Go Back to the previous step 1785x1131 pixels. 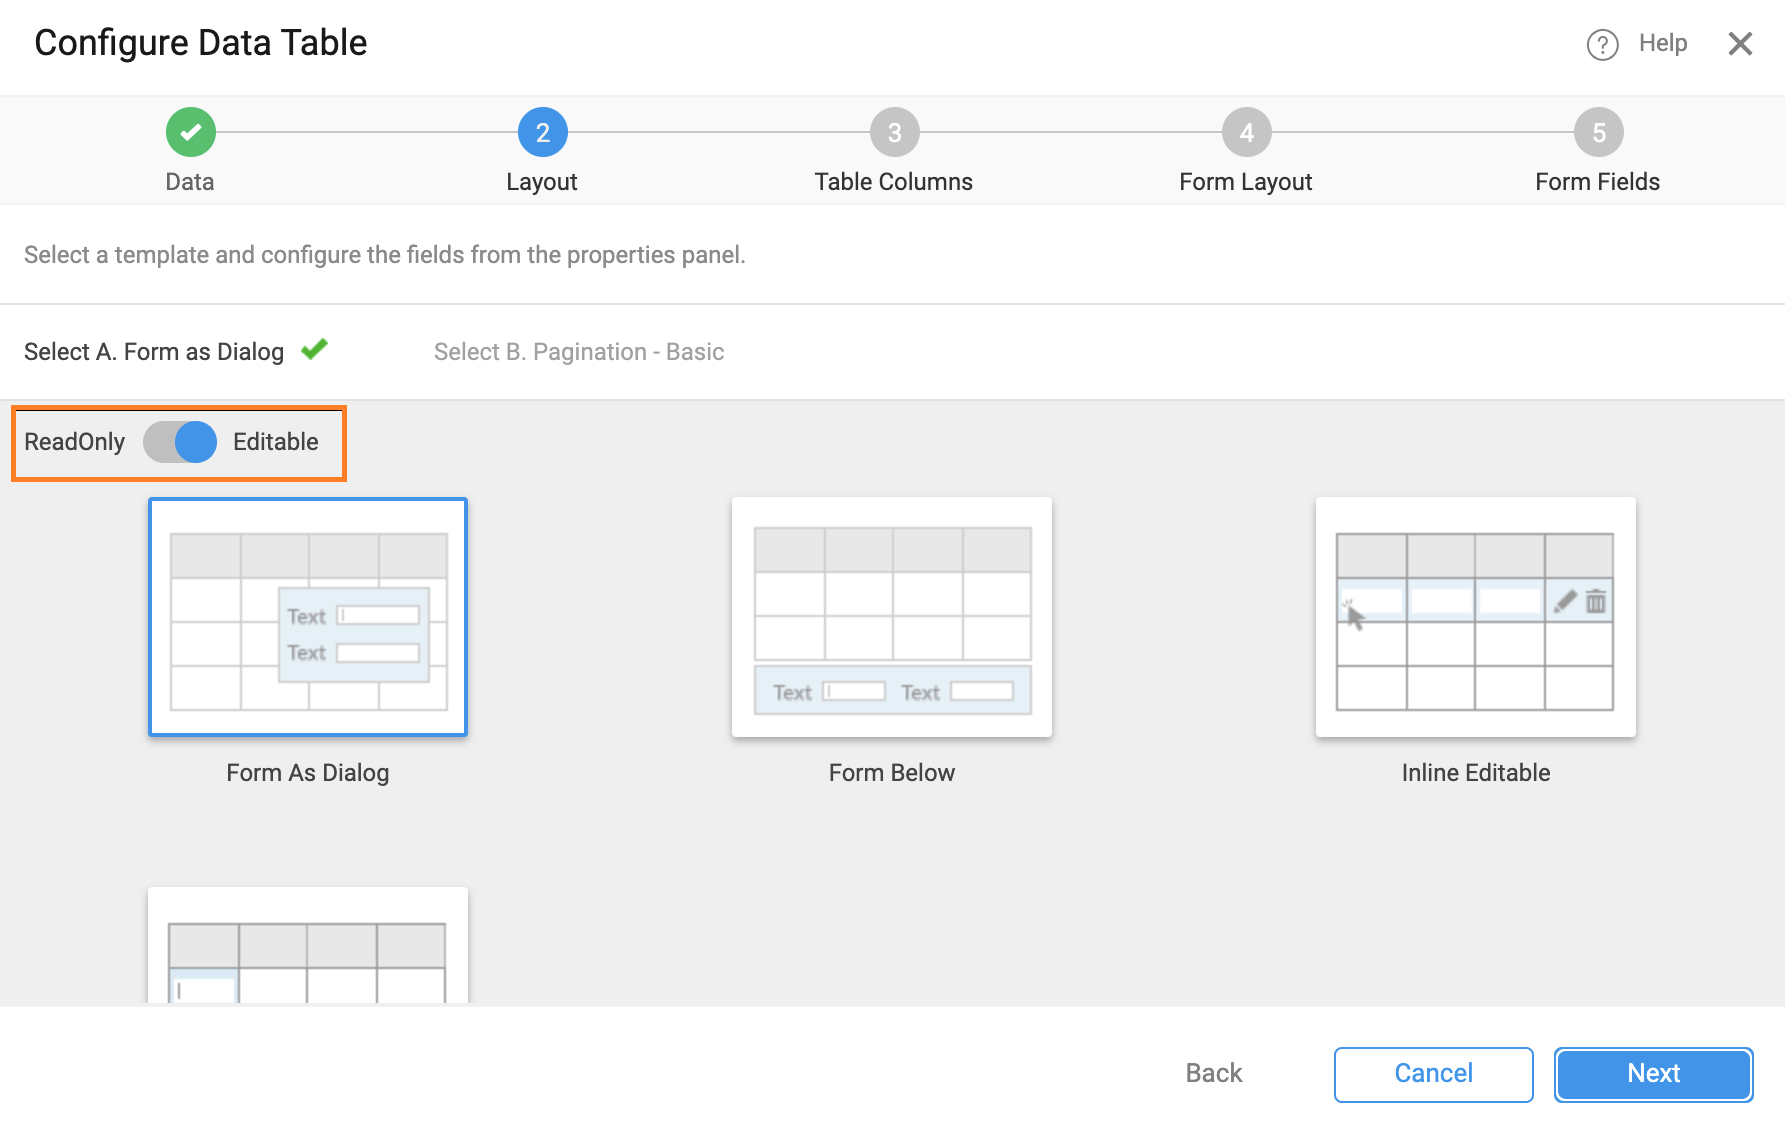point(1212,1073)
